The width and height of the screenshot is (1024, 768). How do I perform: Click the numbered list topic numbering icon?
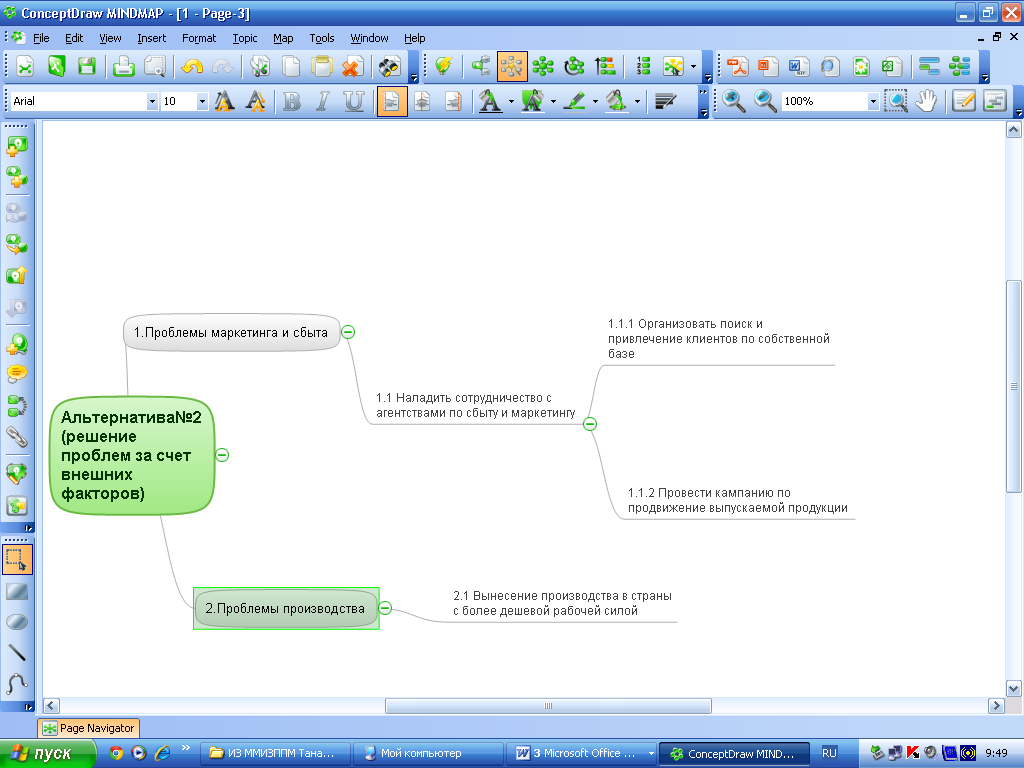643,67
